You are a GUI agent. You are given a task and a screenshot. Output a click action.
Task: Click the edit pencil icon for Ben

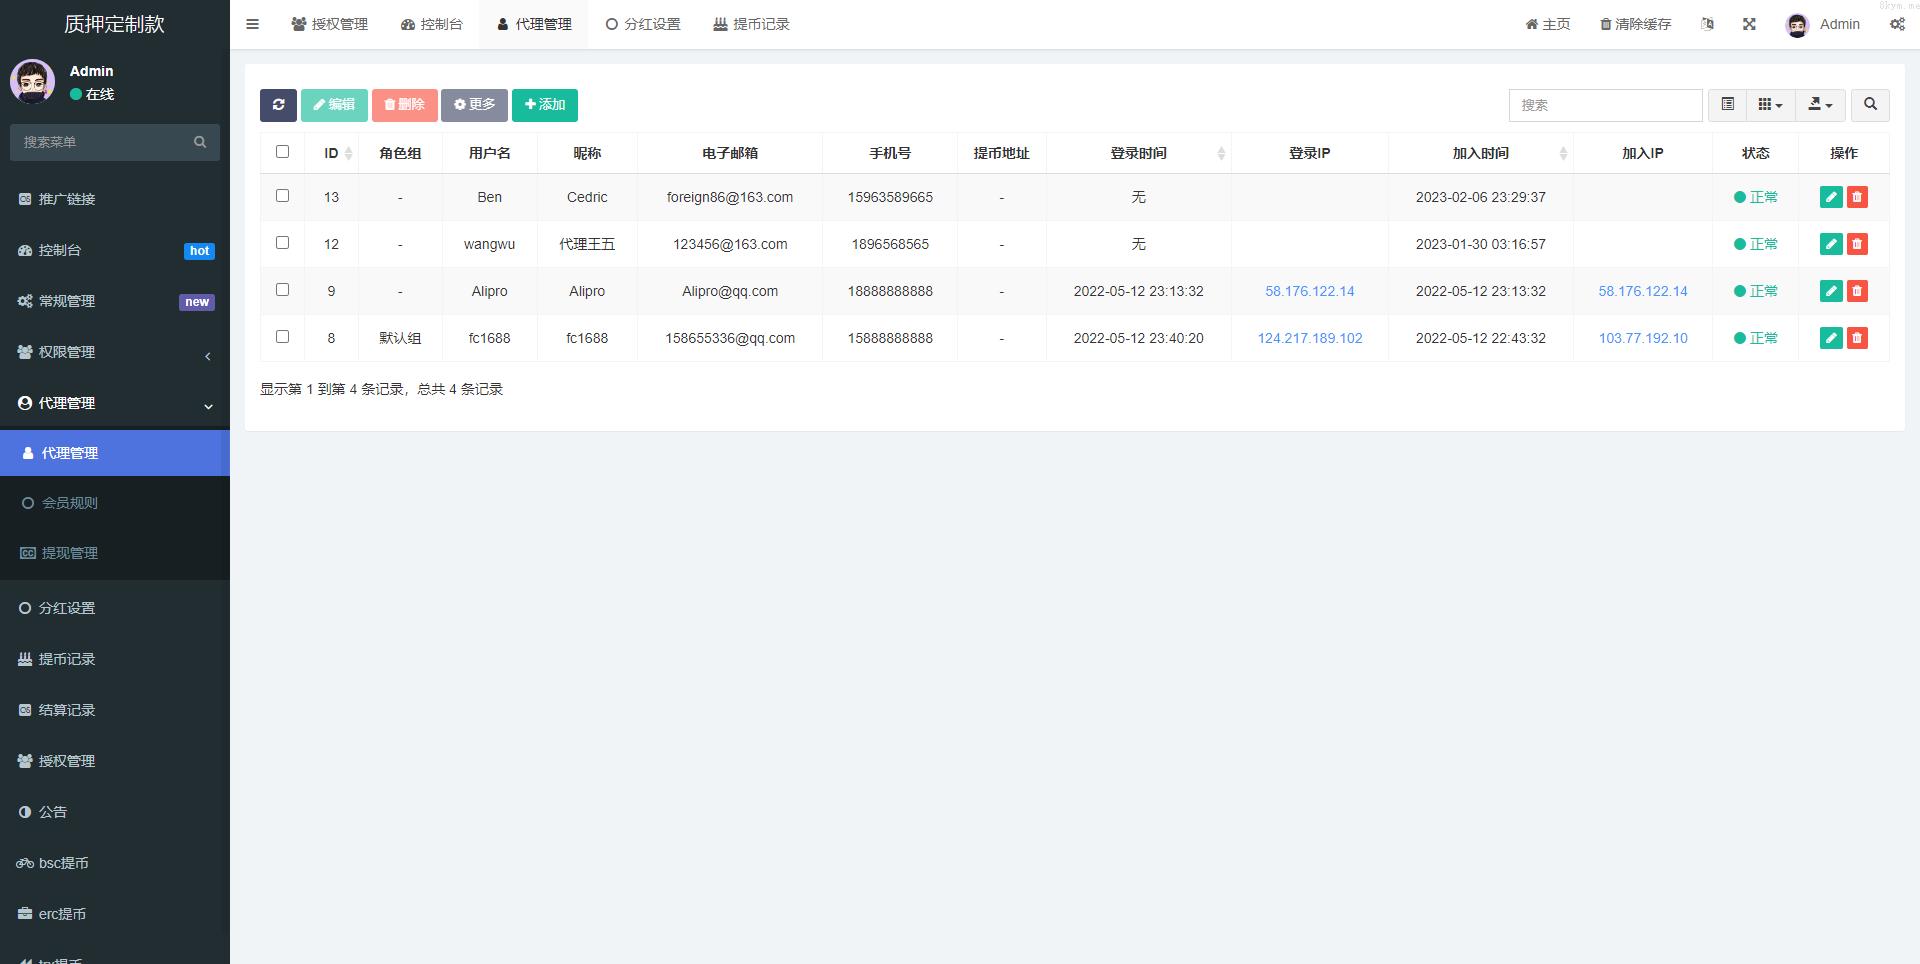tap(1830, 197)
